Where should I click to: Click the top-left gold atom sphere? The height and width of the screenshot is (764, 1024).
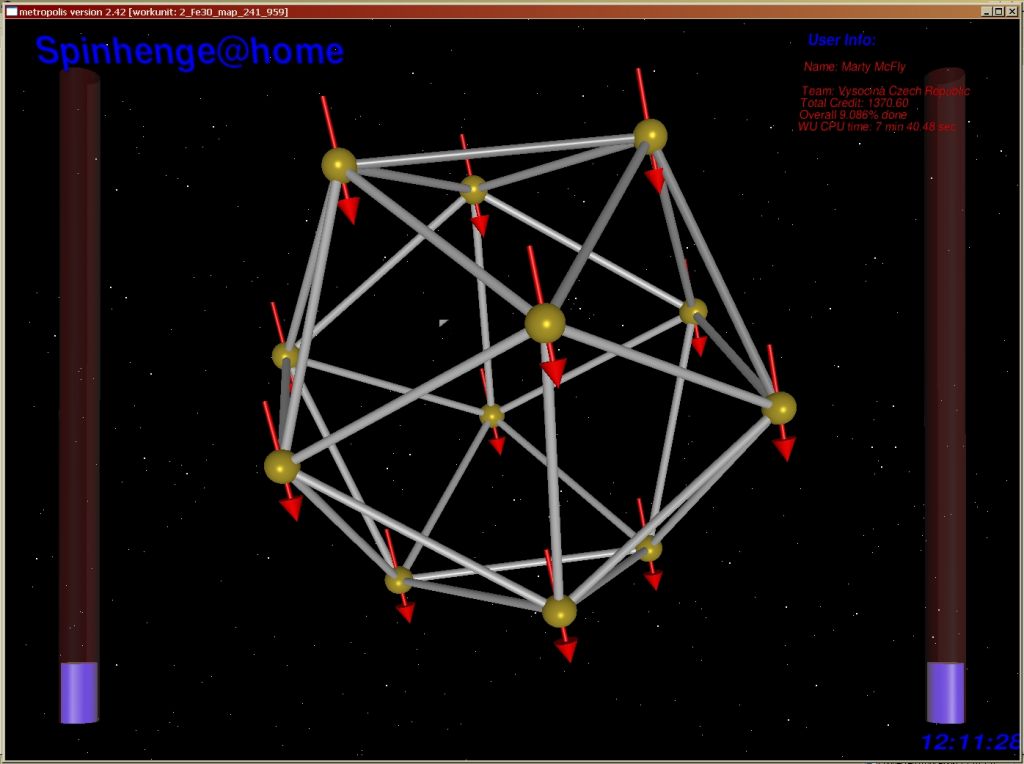339,165
